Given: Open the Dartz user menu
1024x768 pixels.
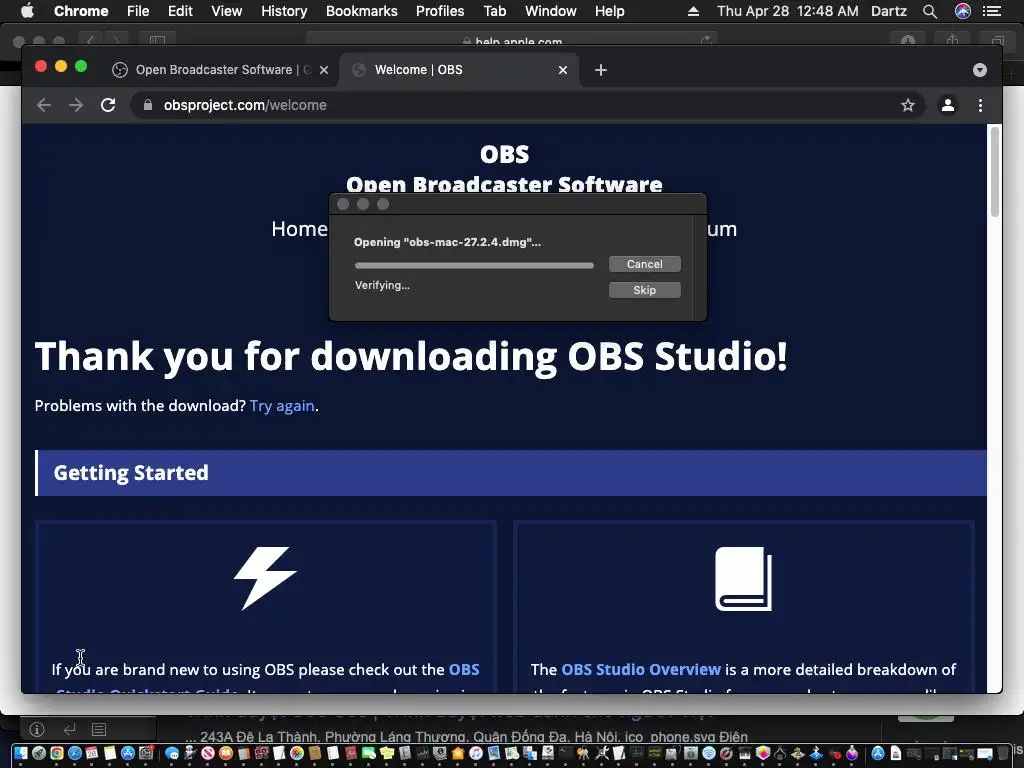Looking at the screenshot, I should click(x=889, y=11).
